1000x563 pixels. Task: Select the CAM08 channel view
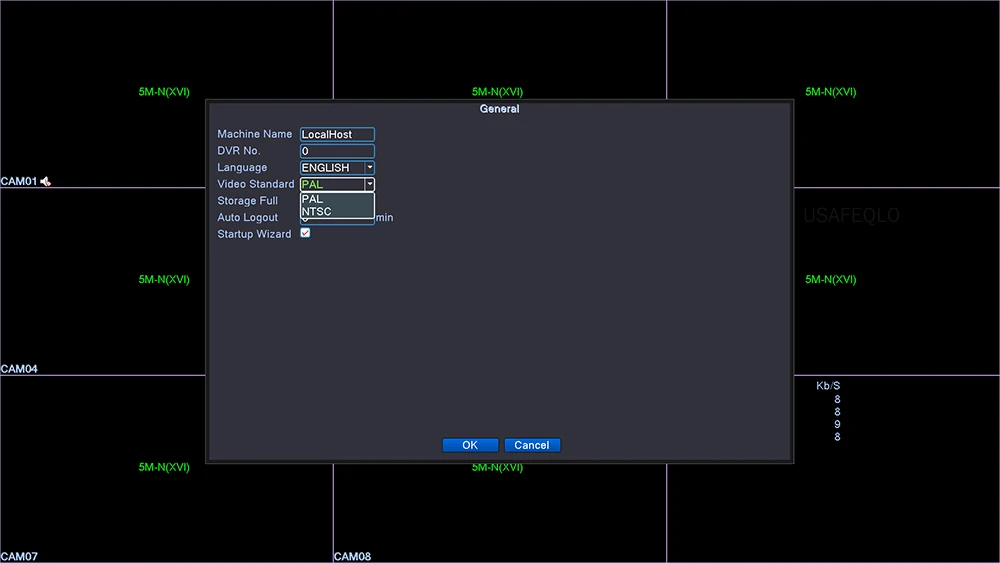pyautogui.click(x=500, y=513)
